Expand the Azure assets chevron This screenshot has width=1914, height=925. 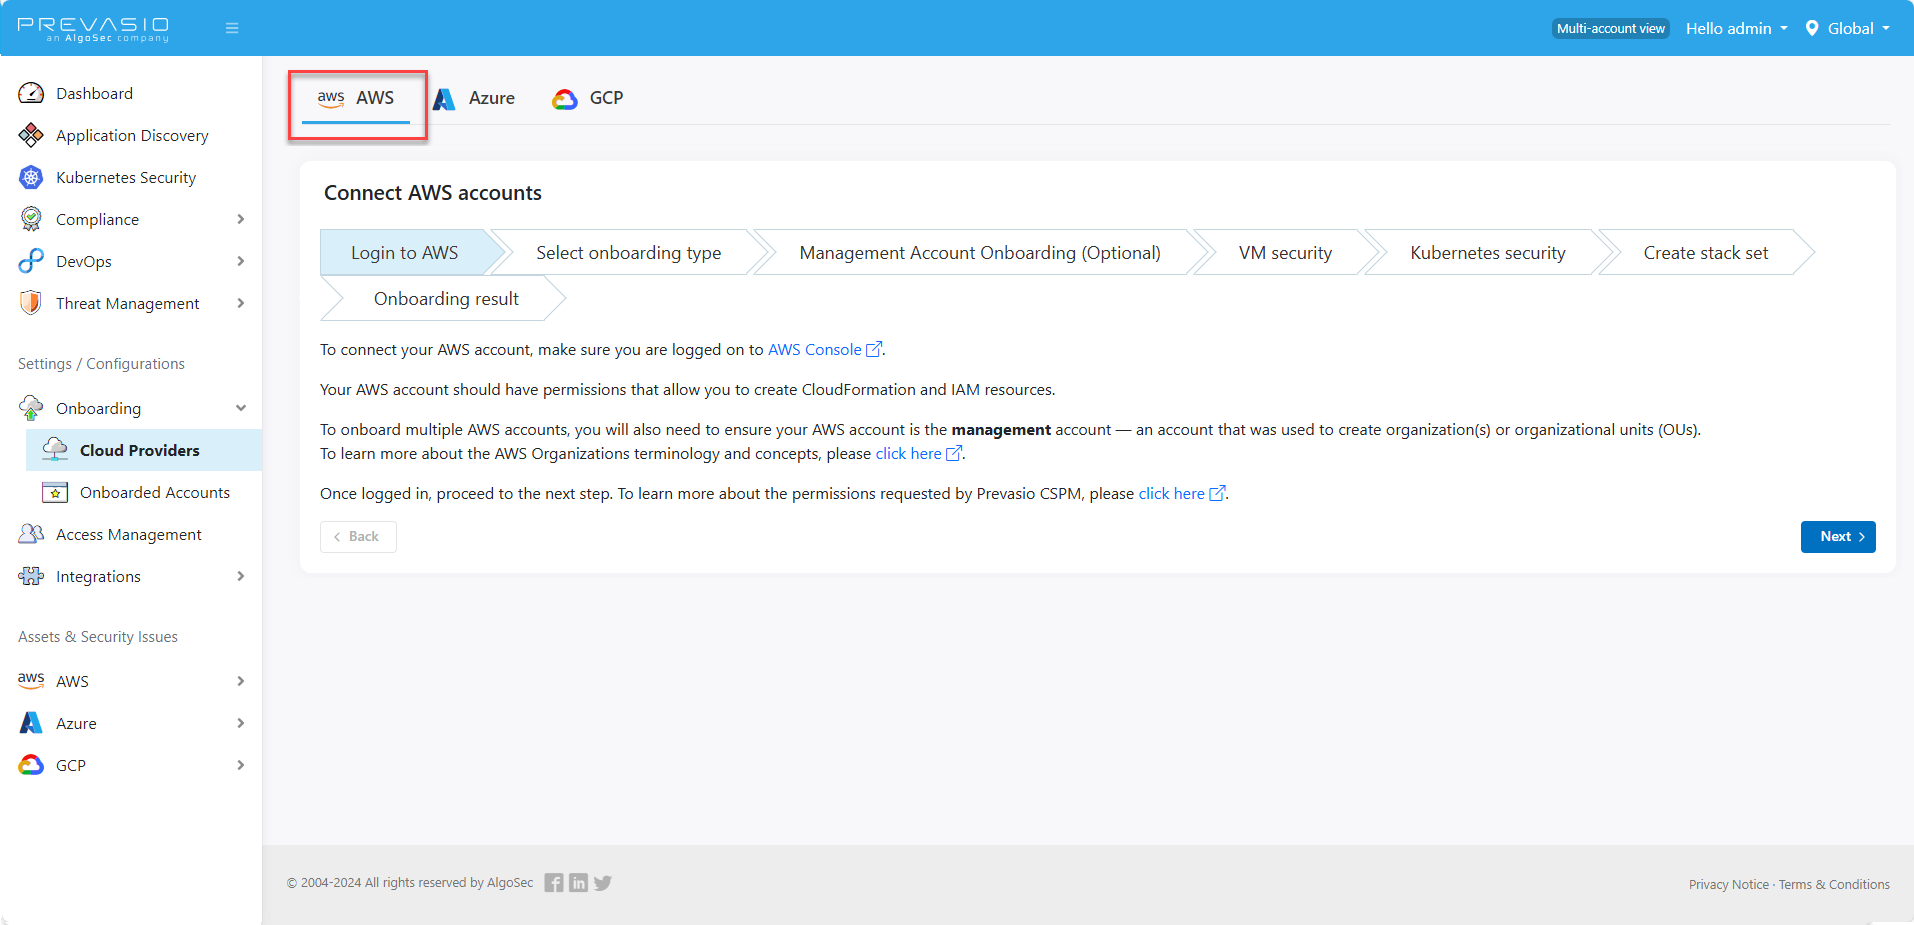coord(241,723)
